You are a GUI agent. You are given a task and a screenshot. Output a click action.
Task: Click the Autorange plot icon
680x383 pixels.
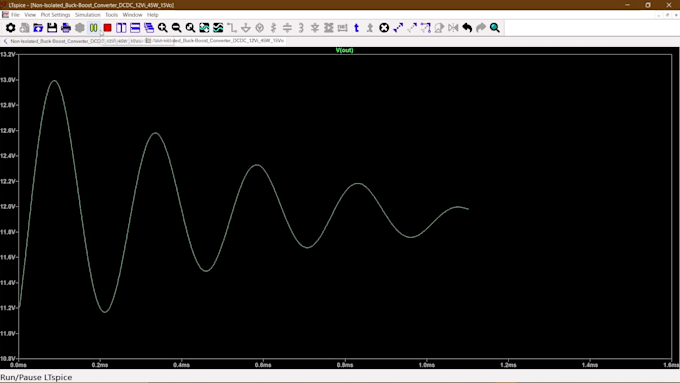(x=204, y=28)
